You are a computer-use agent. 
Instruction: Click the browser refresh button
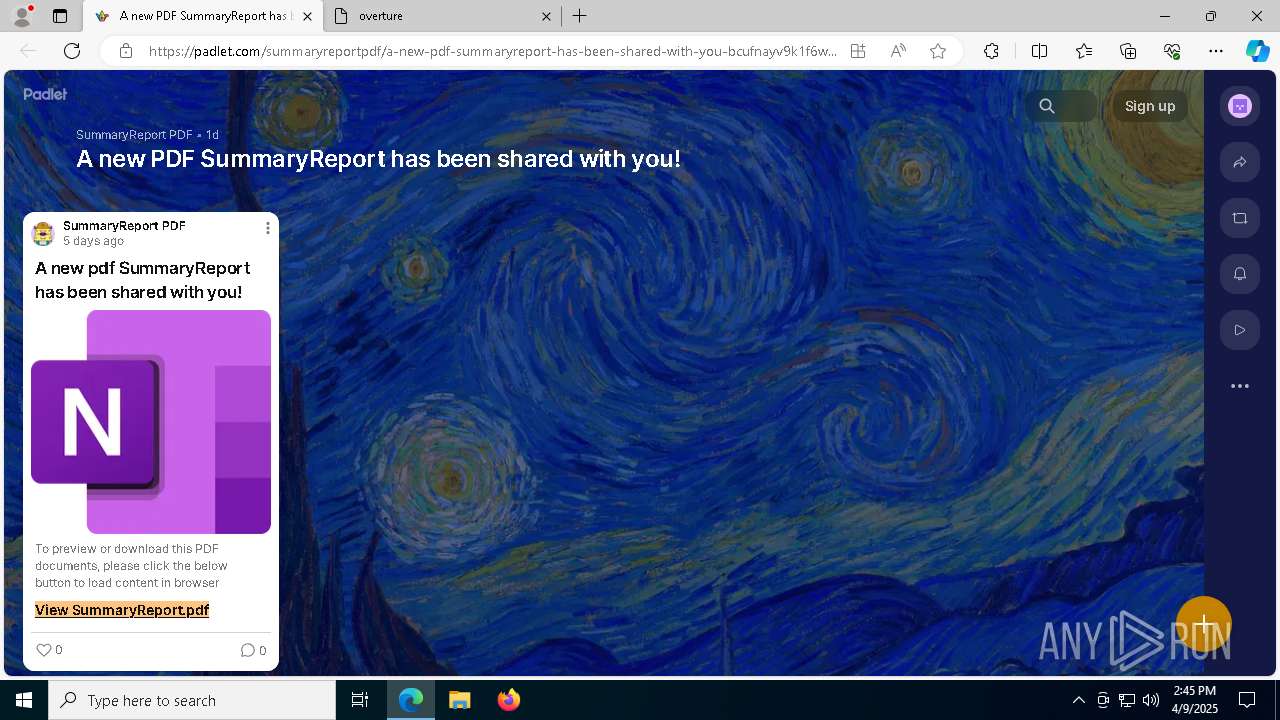72,51
